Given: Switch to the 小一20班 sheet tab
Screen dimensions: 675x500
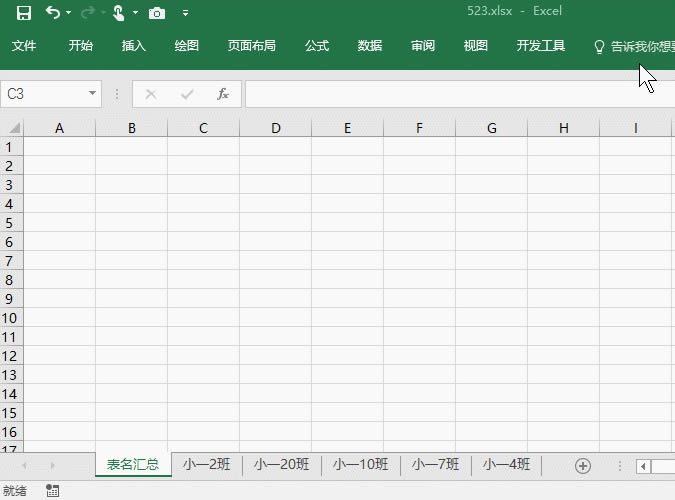Looking at the screenshot, I should [x=282, y=464].
